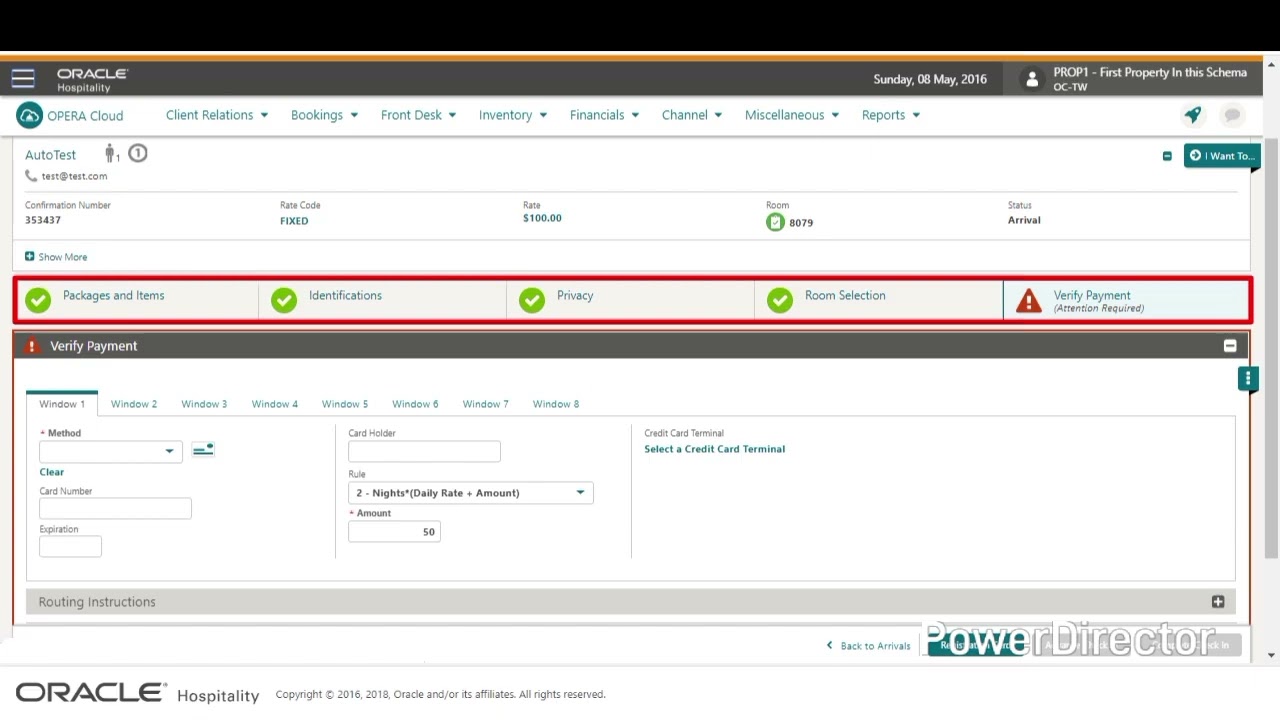The image size is (1280, 720).
Task: Click the I Want To button
Action: pos(1221,156)
